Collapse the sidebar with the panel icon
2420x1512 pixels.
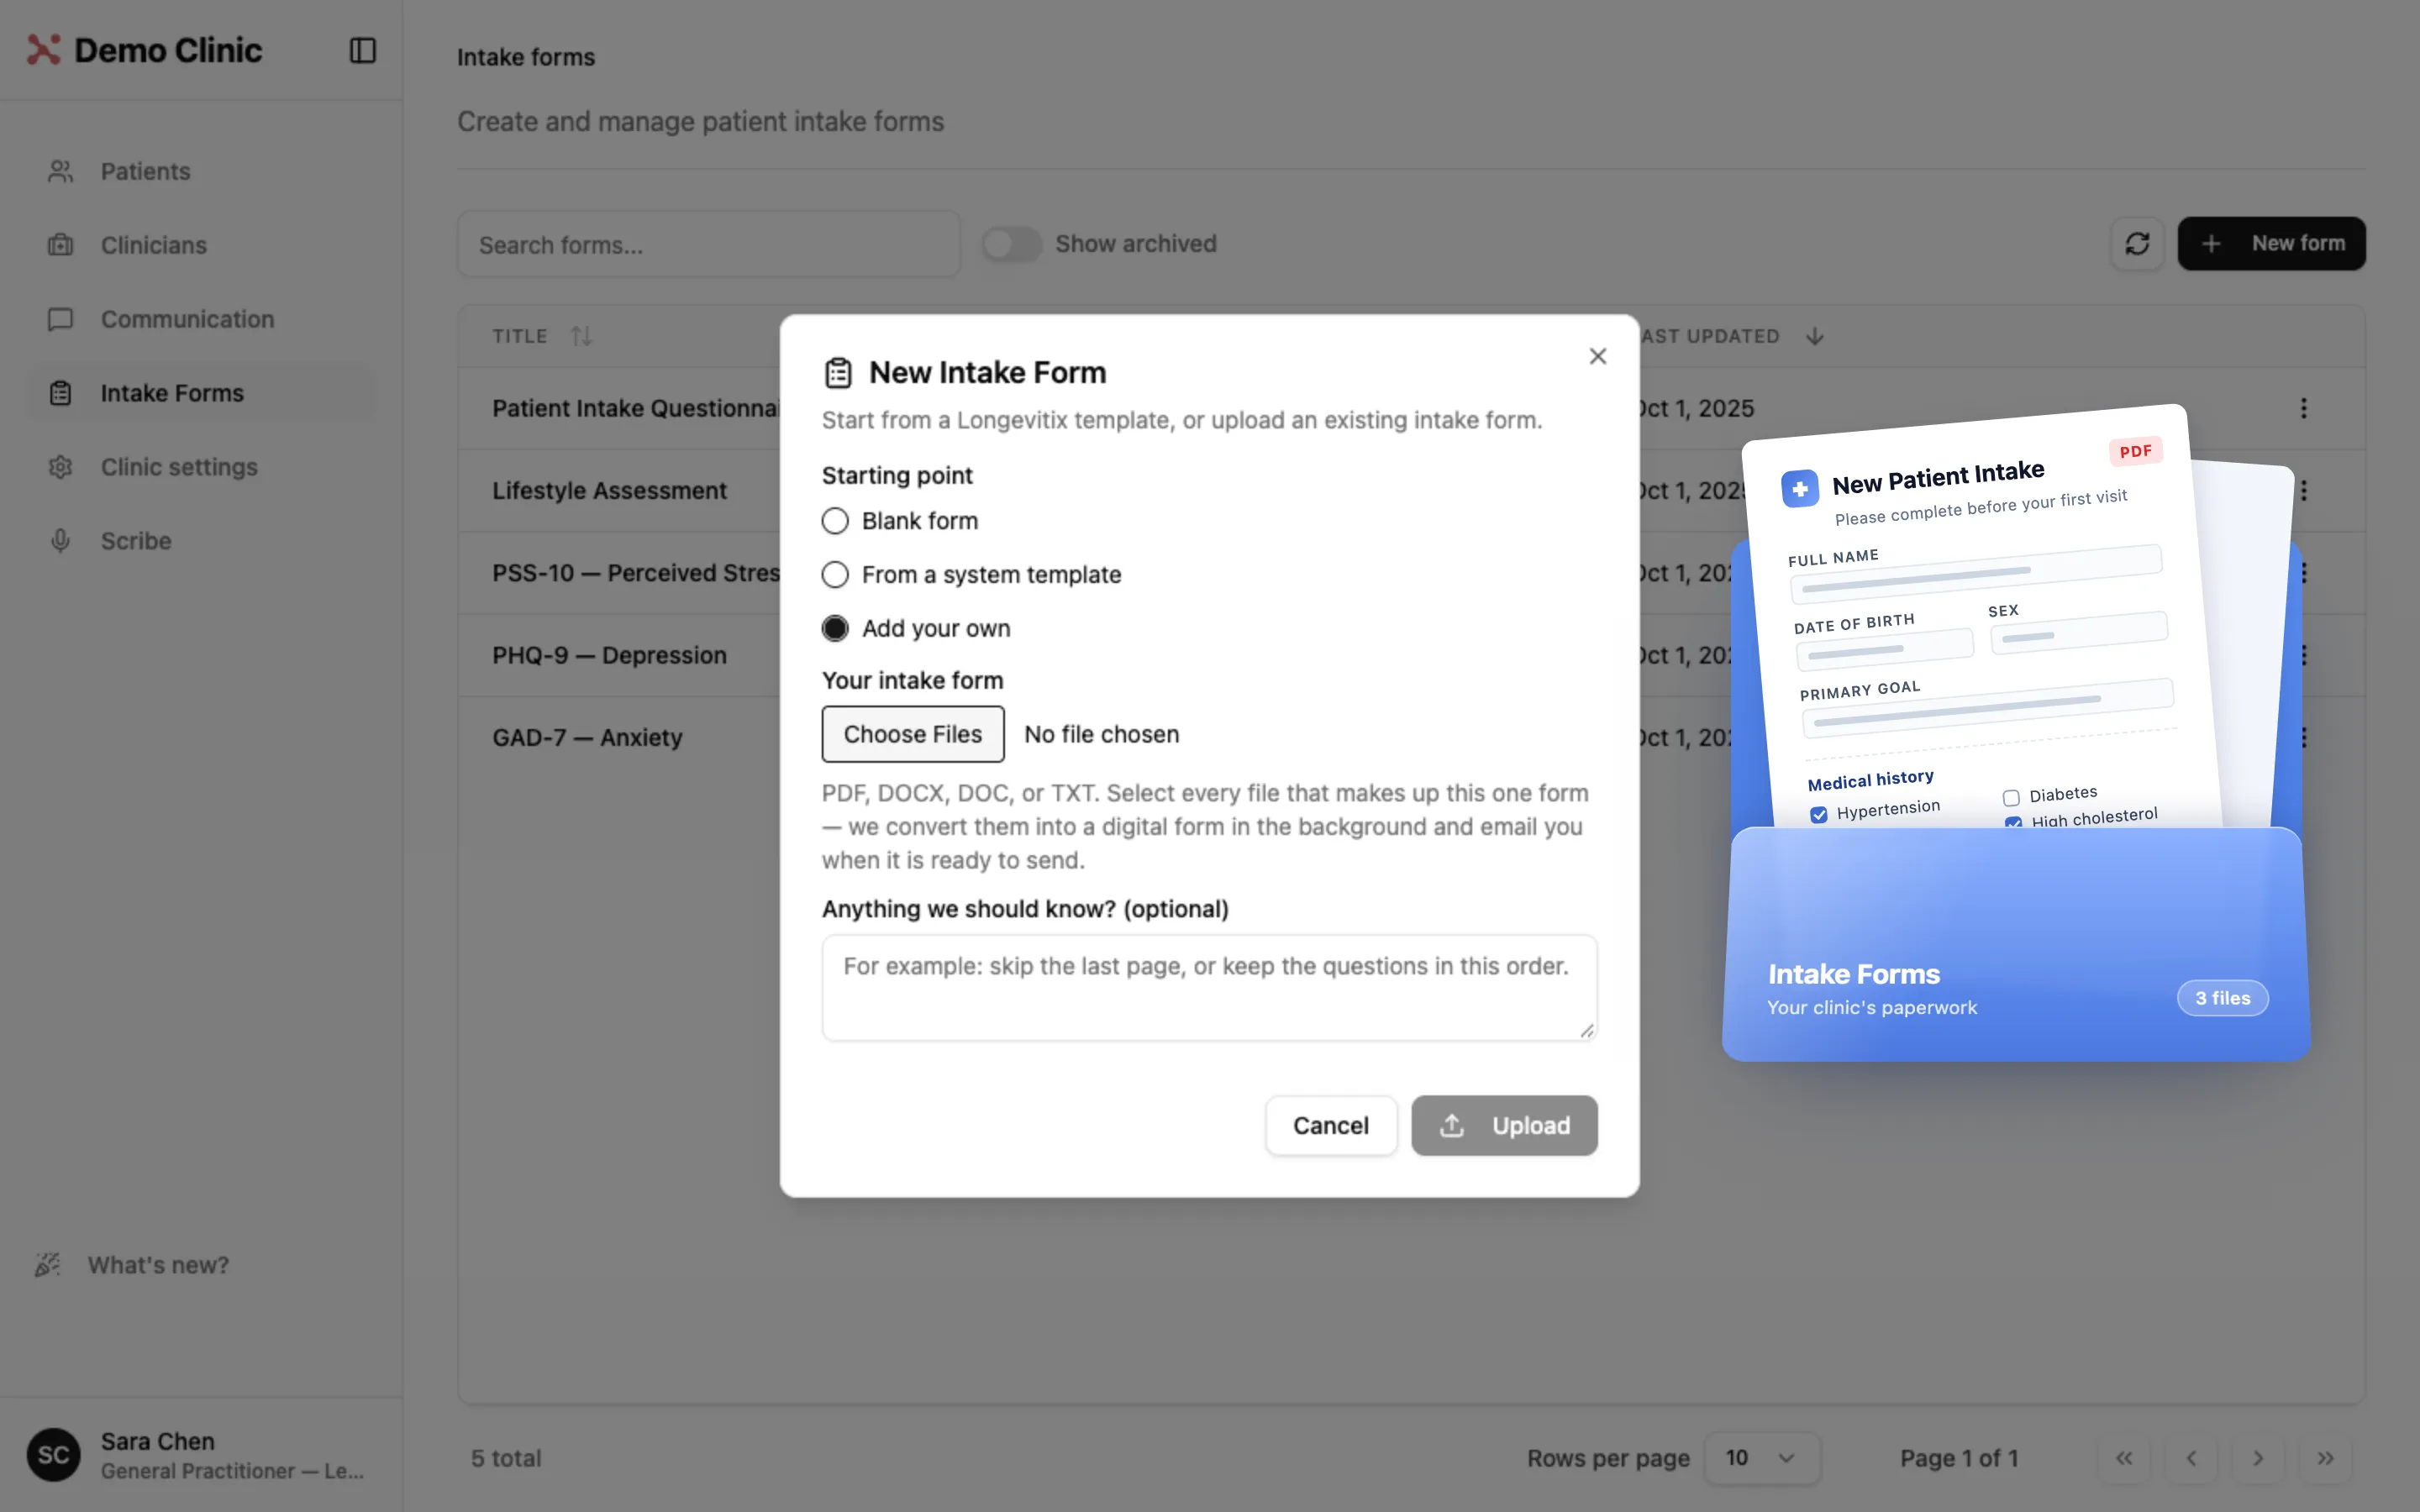[x=362, y=50]
